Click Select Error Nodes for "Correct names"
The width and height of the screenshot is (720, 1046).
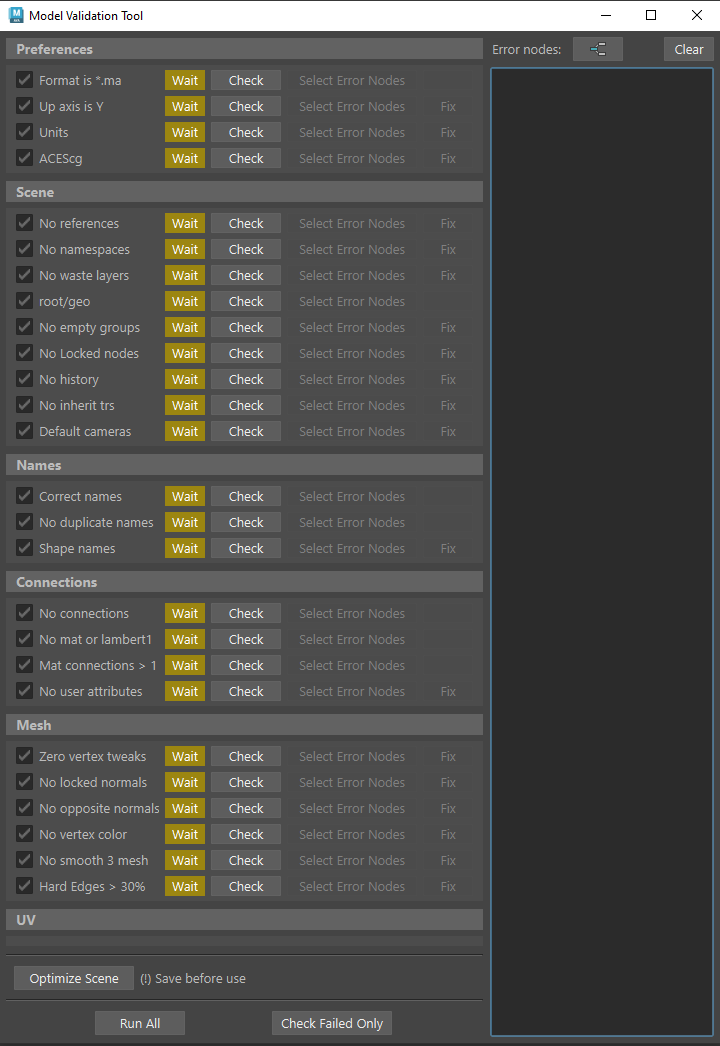point(352,497)
